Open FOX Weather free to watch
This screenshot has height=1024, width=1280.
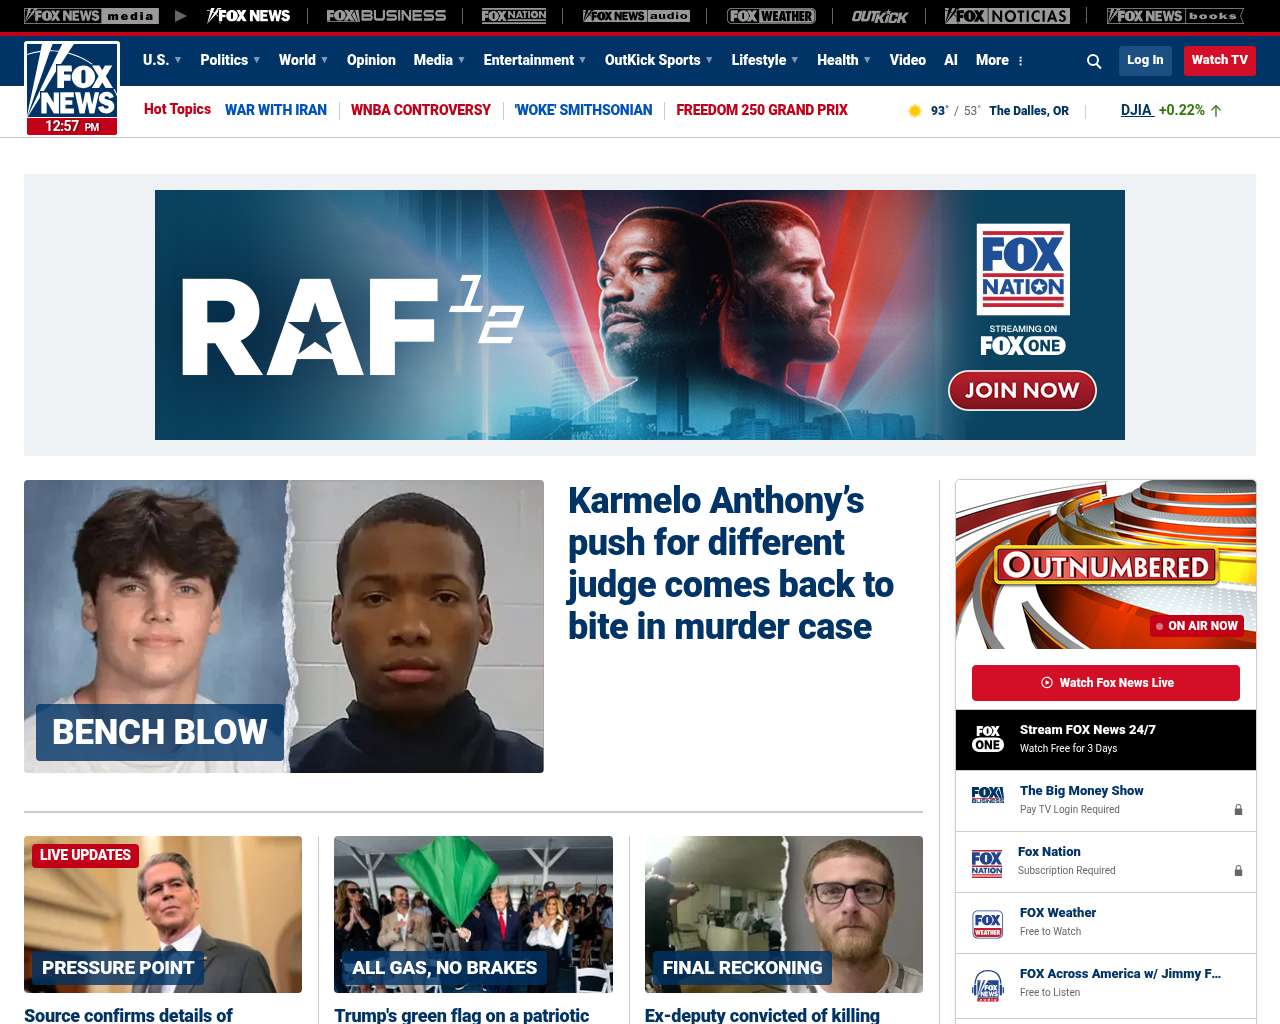point(1058,913)
